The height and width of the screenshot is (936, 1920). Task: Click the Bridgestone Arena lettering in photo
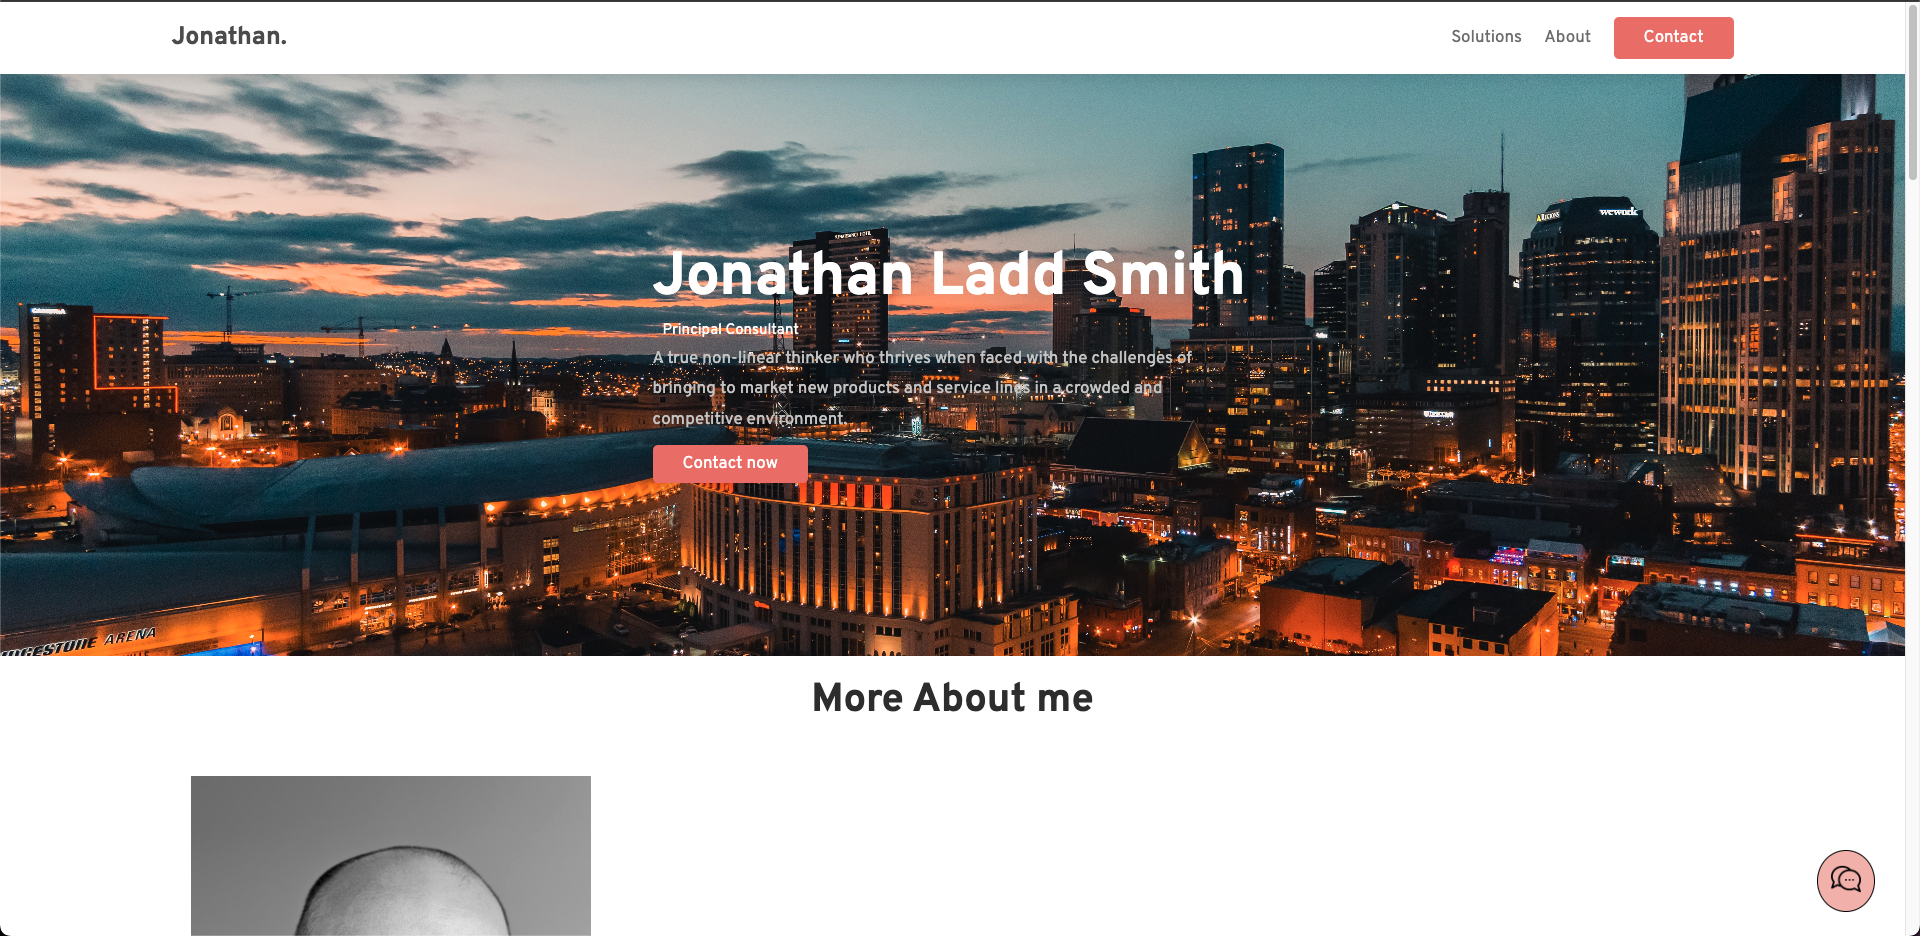click(x=80, y=643)
